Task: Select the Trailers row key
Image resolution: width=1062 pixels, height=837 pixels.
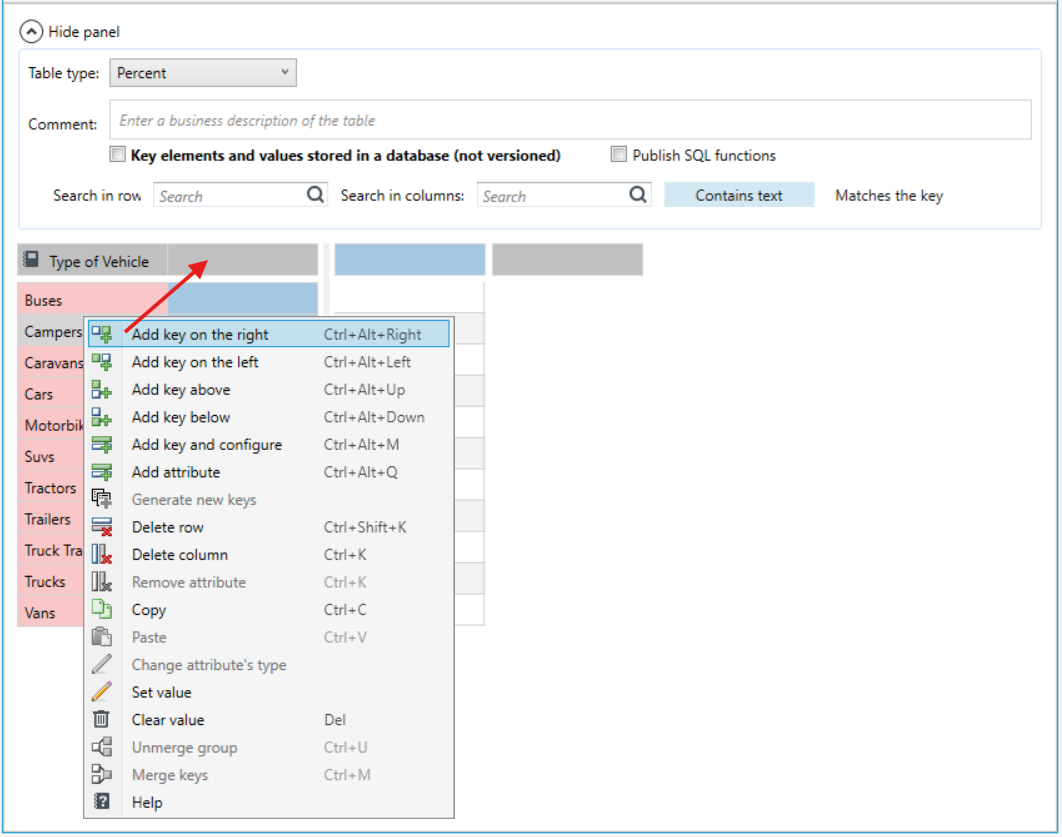Action: [51, 519]
